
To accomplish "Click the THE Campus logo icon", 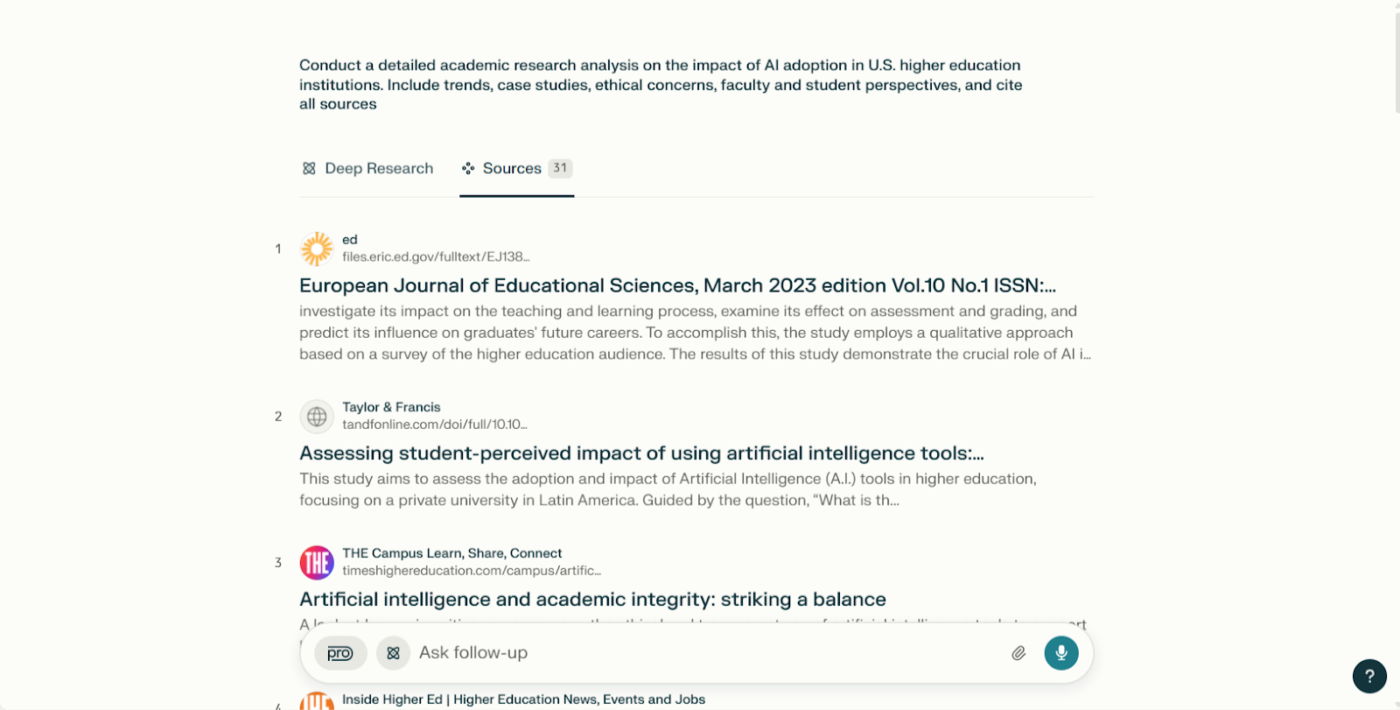I will [316, 562].
